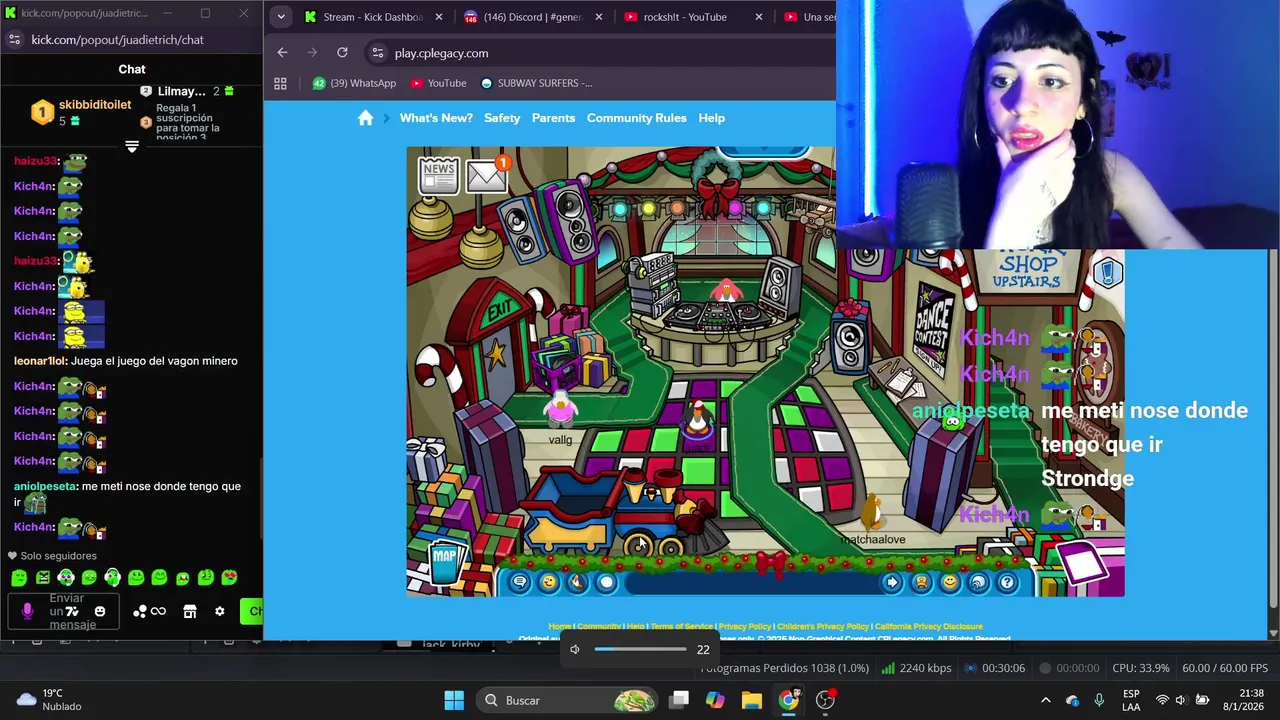Open the WhatsApp bookmark
Viewport: 1280px width, 720px height.
point(354,83)
